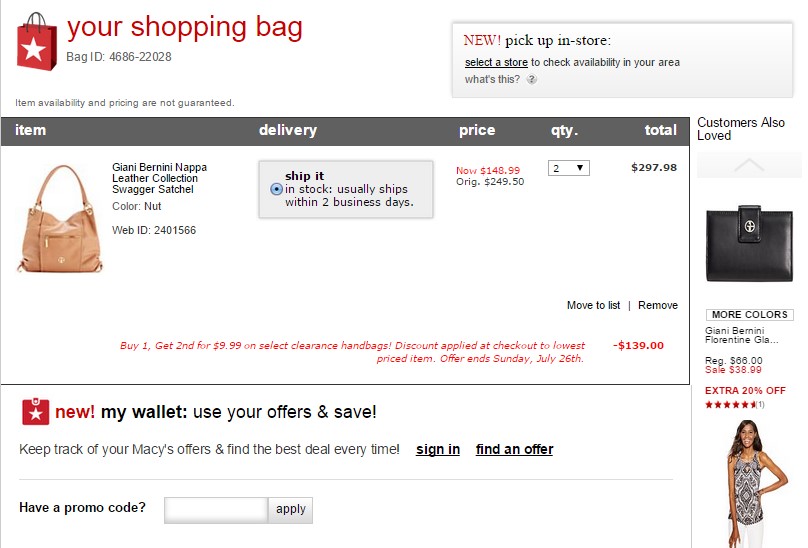Remove the satchel from the bag
Image resolution: width=808 pixels, height=548 pixels.
(x=658, y=305)
